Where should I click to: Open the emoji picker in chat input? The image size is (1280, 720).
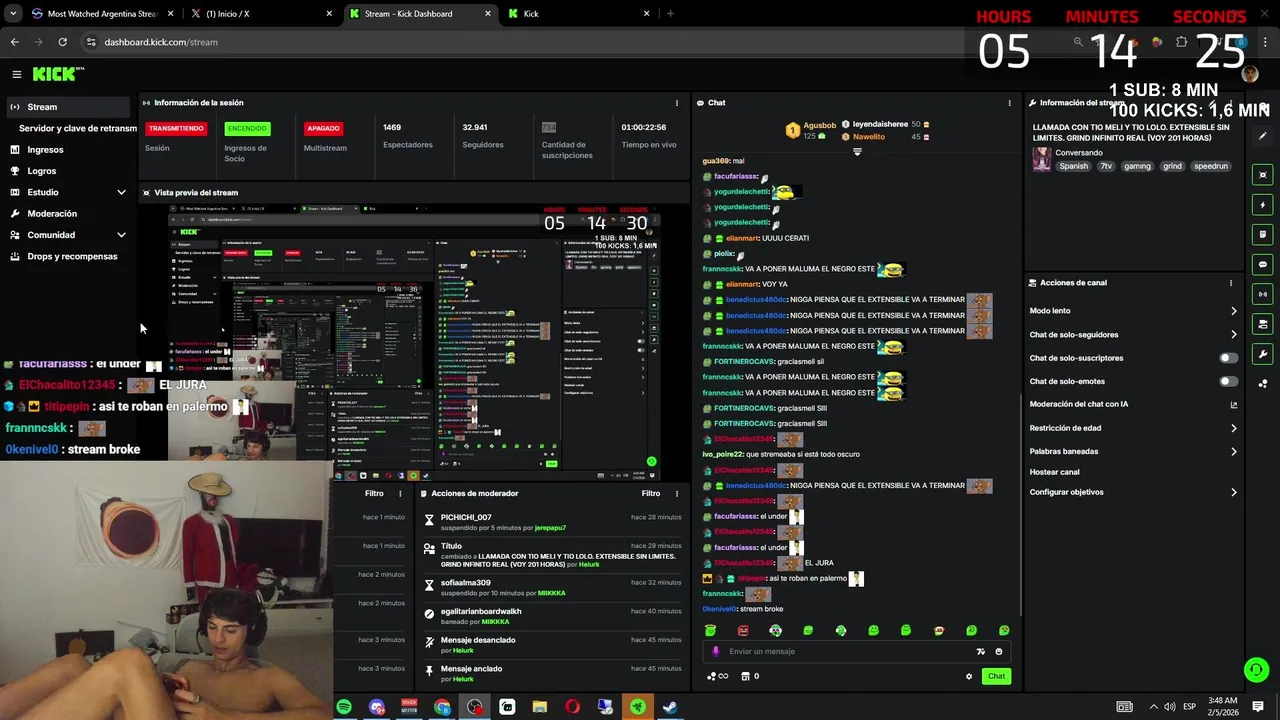998,651
